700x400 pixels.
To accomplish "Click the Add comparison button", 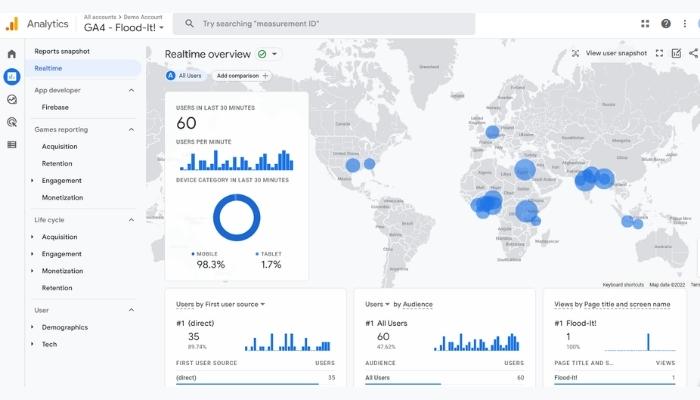I will pyautogui.click(x=242, y=76).
